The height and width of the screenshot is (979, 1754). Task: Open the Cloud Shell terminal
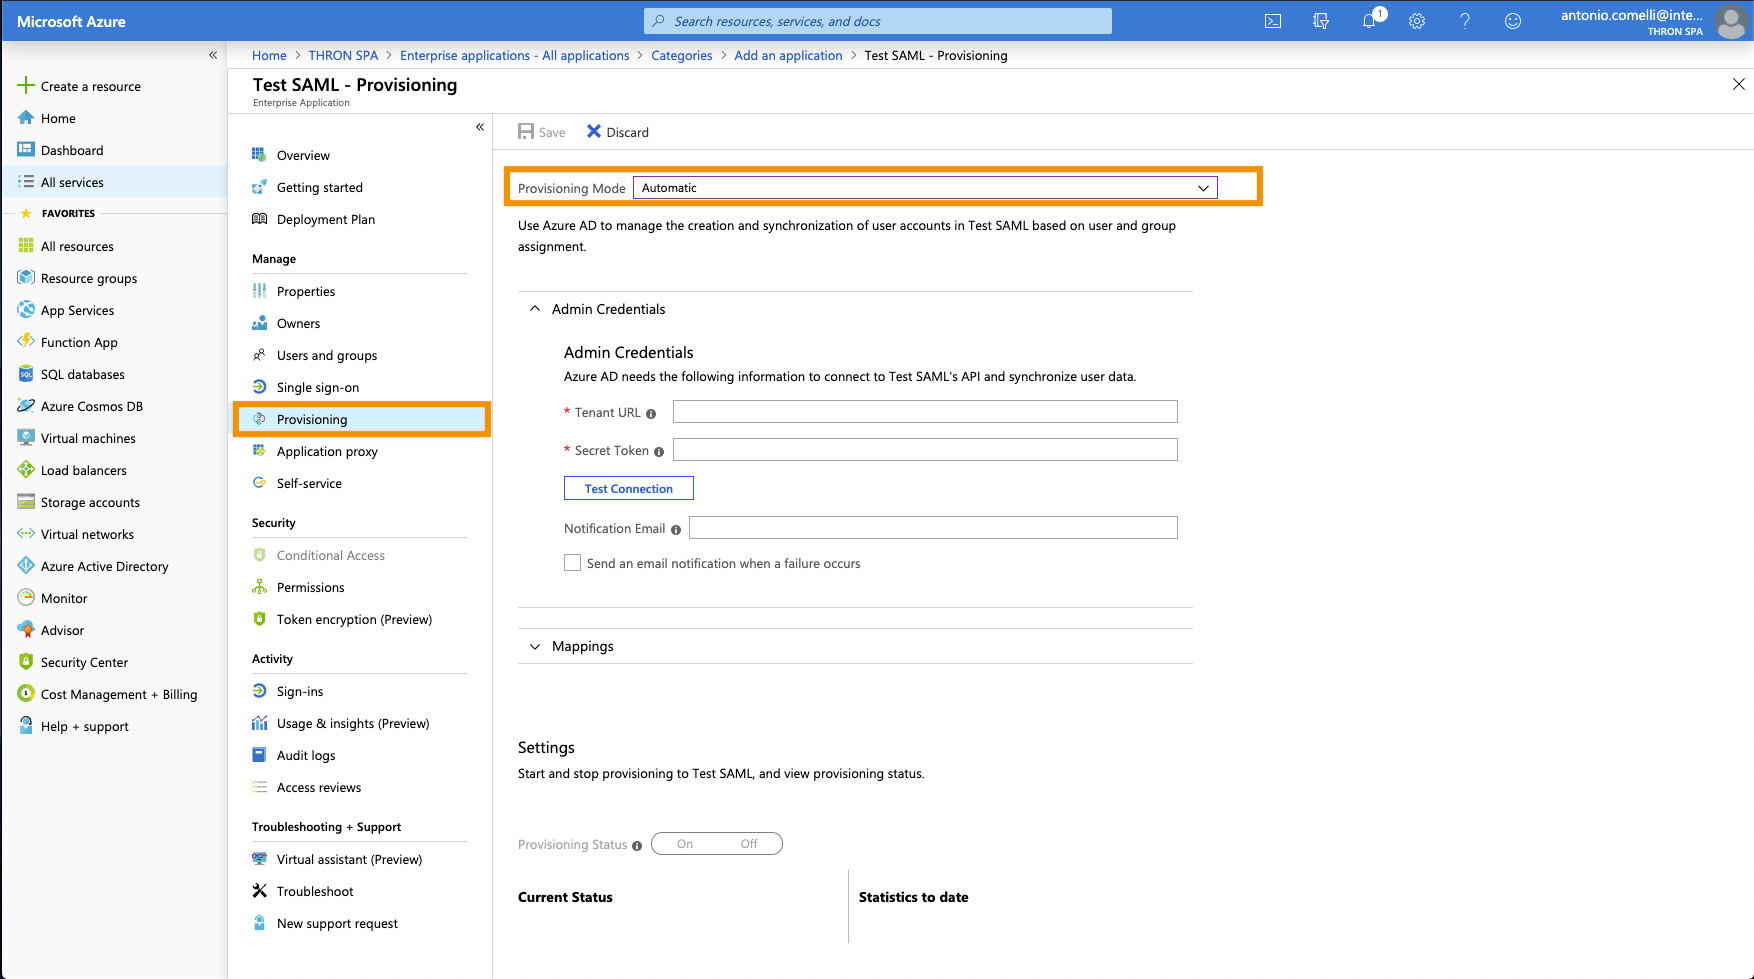click(1272, 20)
